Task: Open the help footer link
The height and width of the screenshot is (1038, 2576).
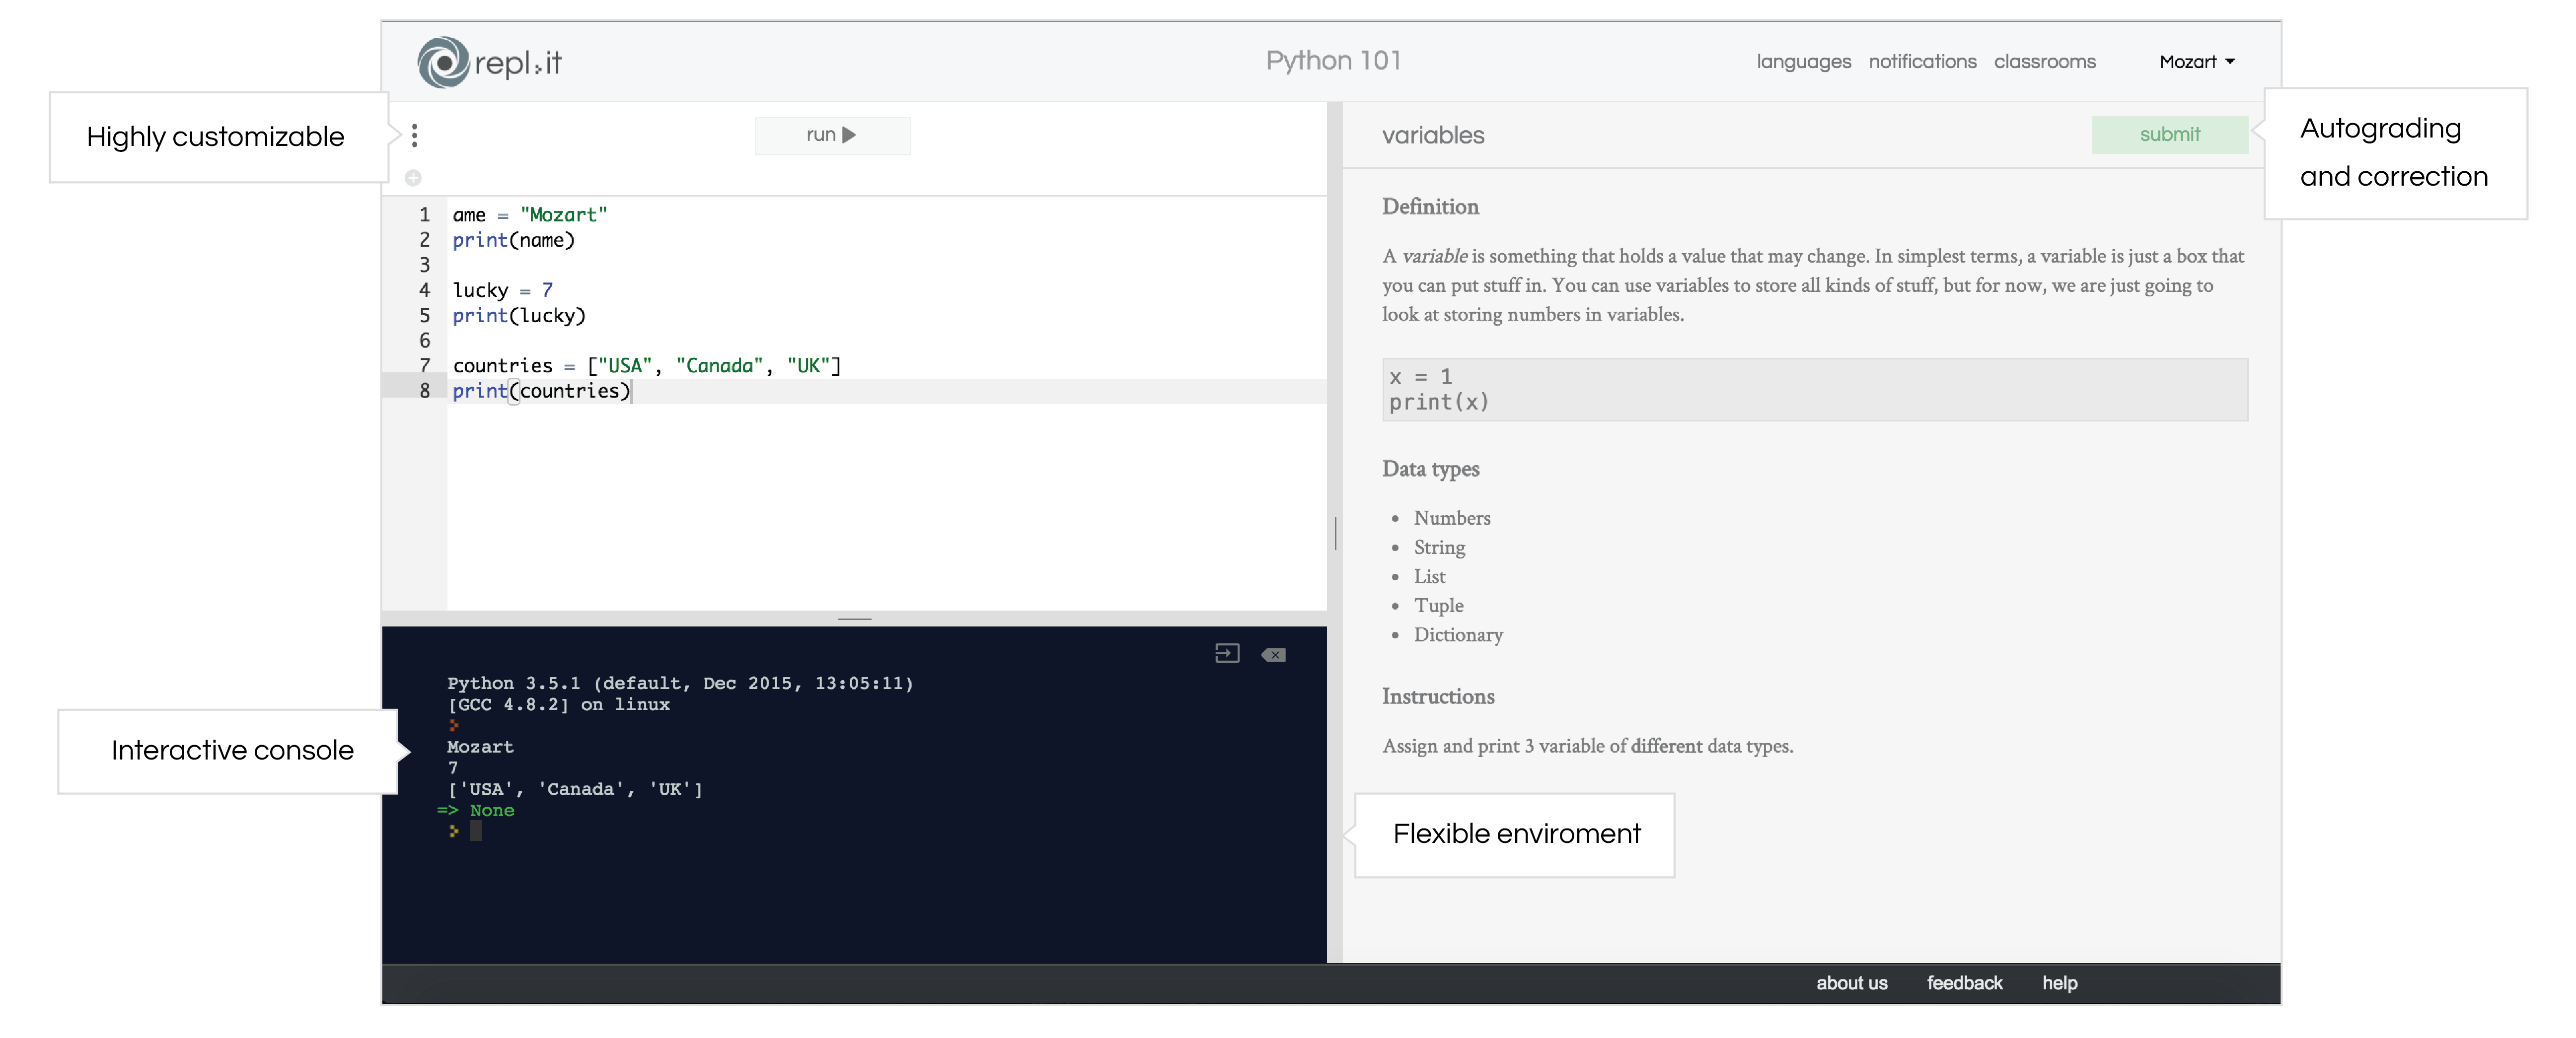Action: (2059, 983)
